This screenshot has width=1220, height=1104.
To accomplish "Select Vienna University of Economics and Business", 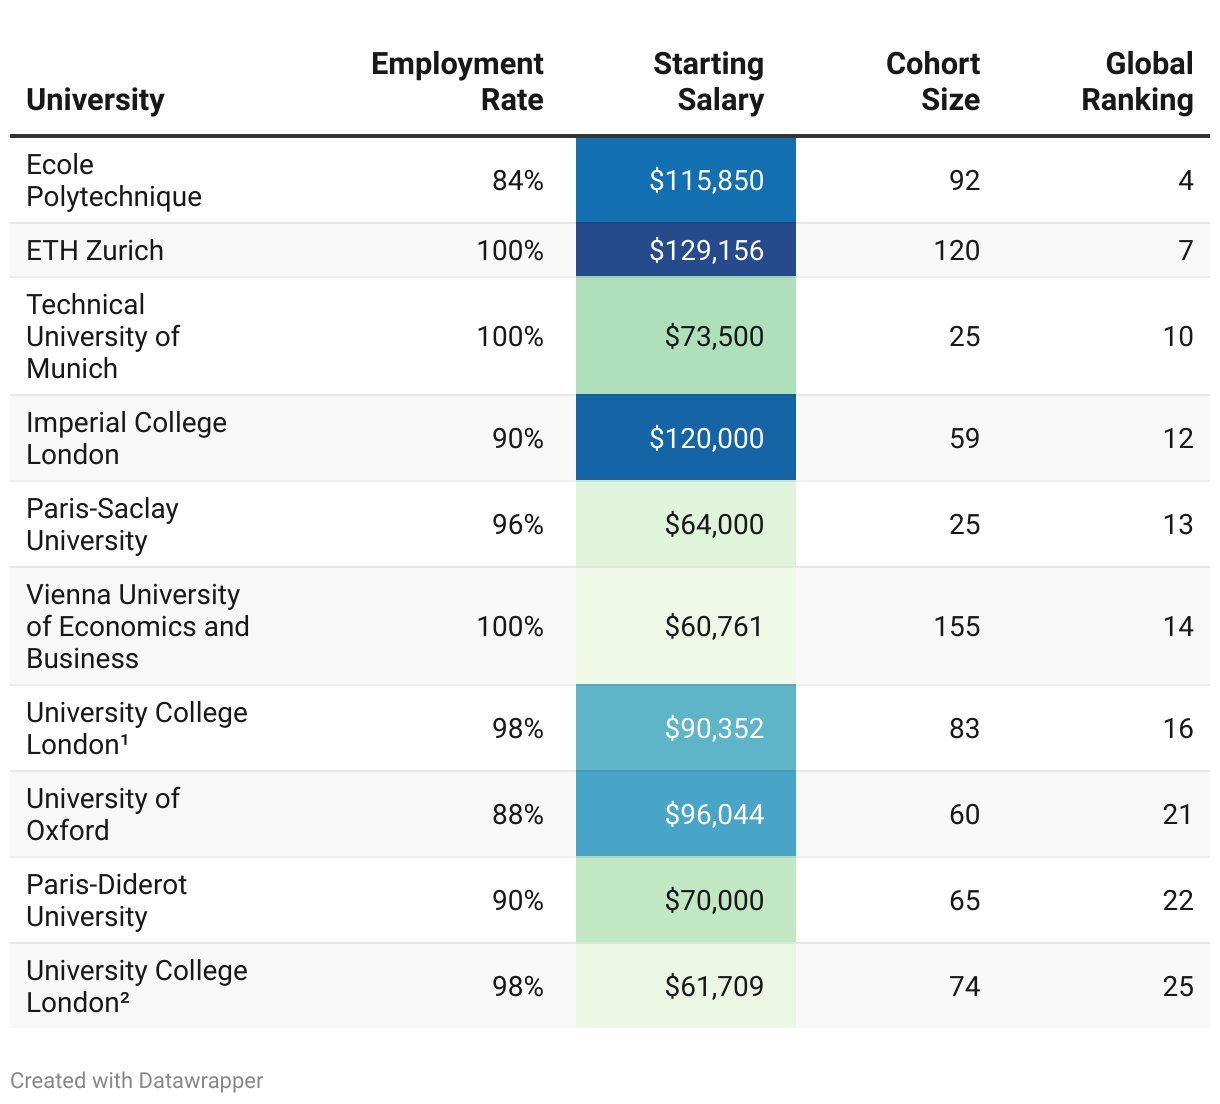I will tap(137, 626).
